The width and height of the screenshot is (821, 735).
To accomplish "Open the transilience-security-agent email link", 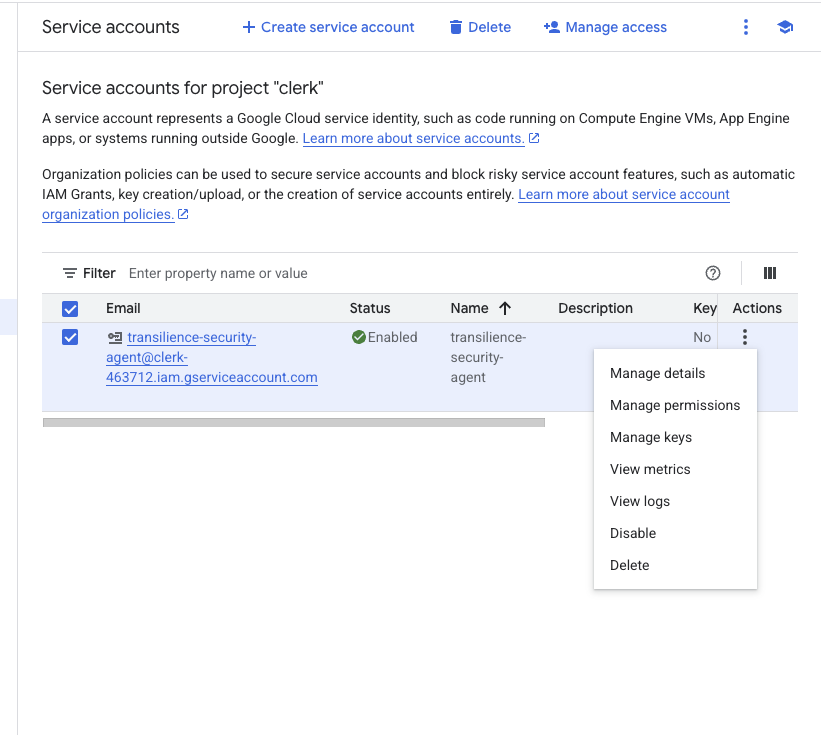I will (212, 357).
